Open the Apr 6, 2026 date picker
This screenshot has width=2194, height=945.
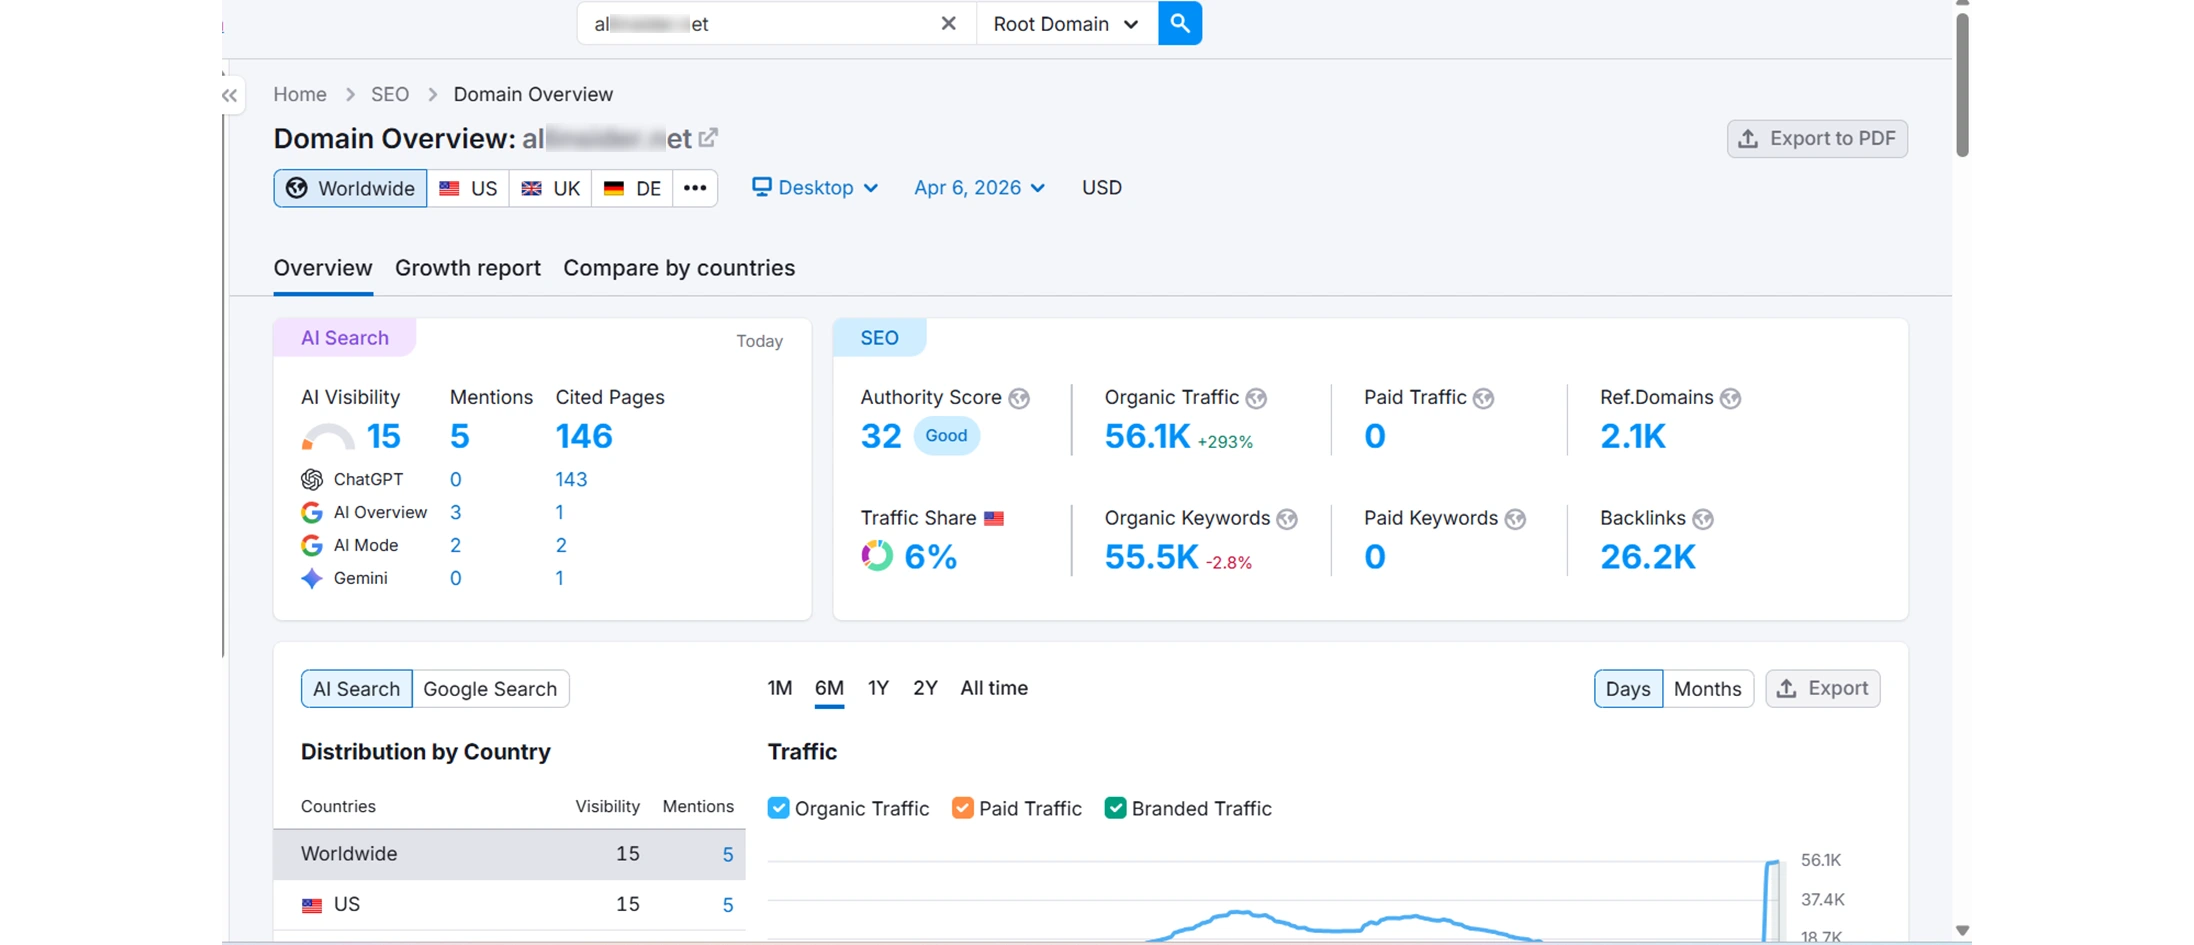[x=978, y=188]
